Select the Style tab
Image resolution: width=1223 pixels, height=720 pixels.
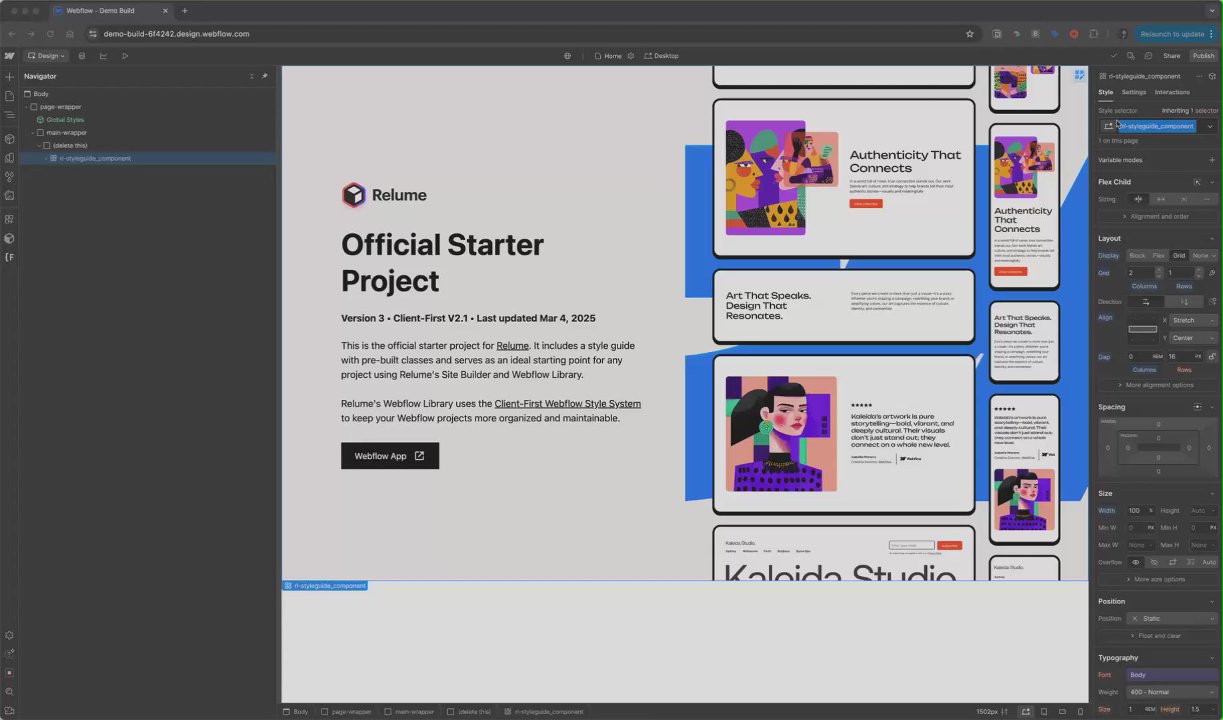(x=1105, y=92)
